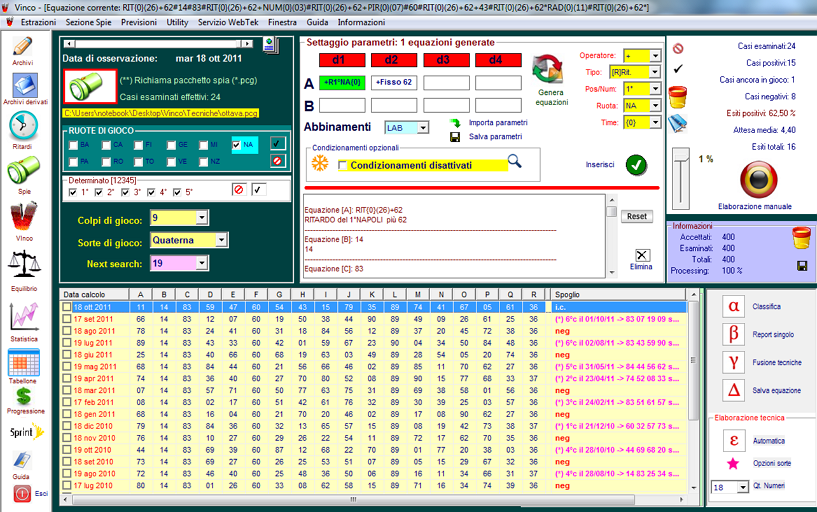Click the alpha Classifica icon
The width and height of the screenshot is (817, 512).
point(734,306)
